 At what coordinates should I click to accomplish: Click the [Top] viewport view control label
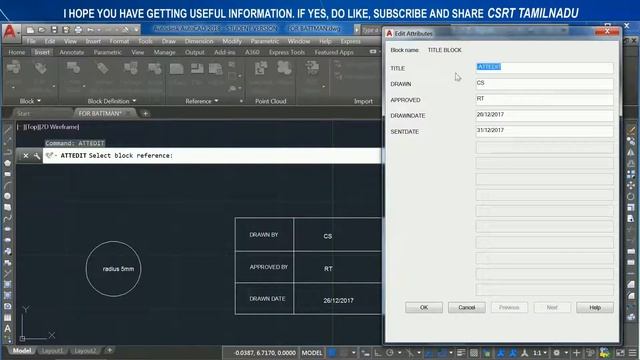point(31,127)
